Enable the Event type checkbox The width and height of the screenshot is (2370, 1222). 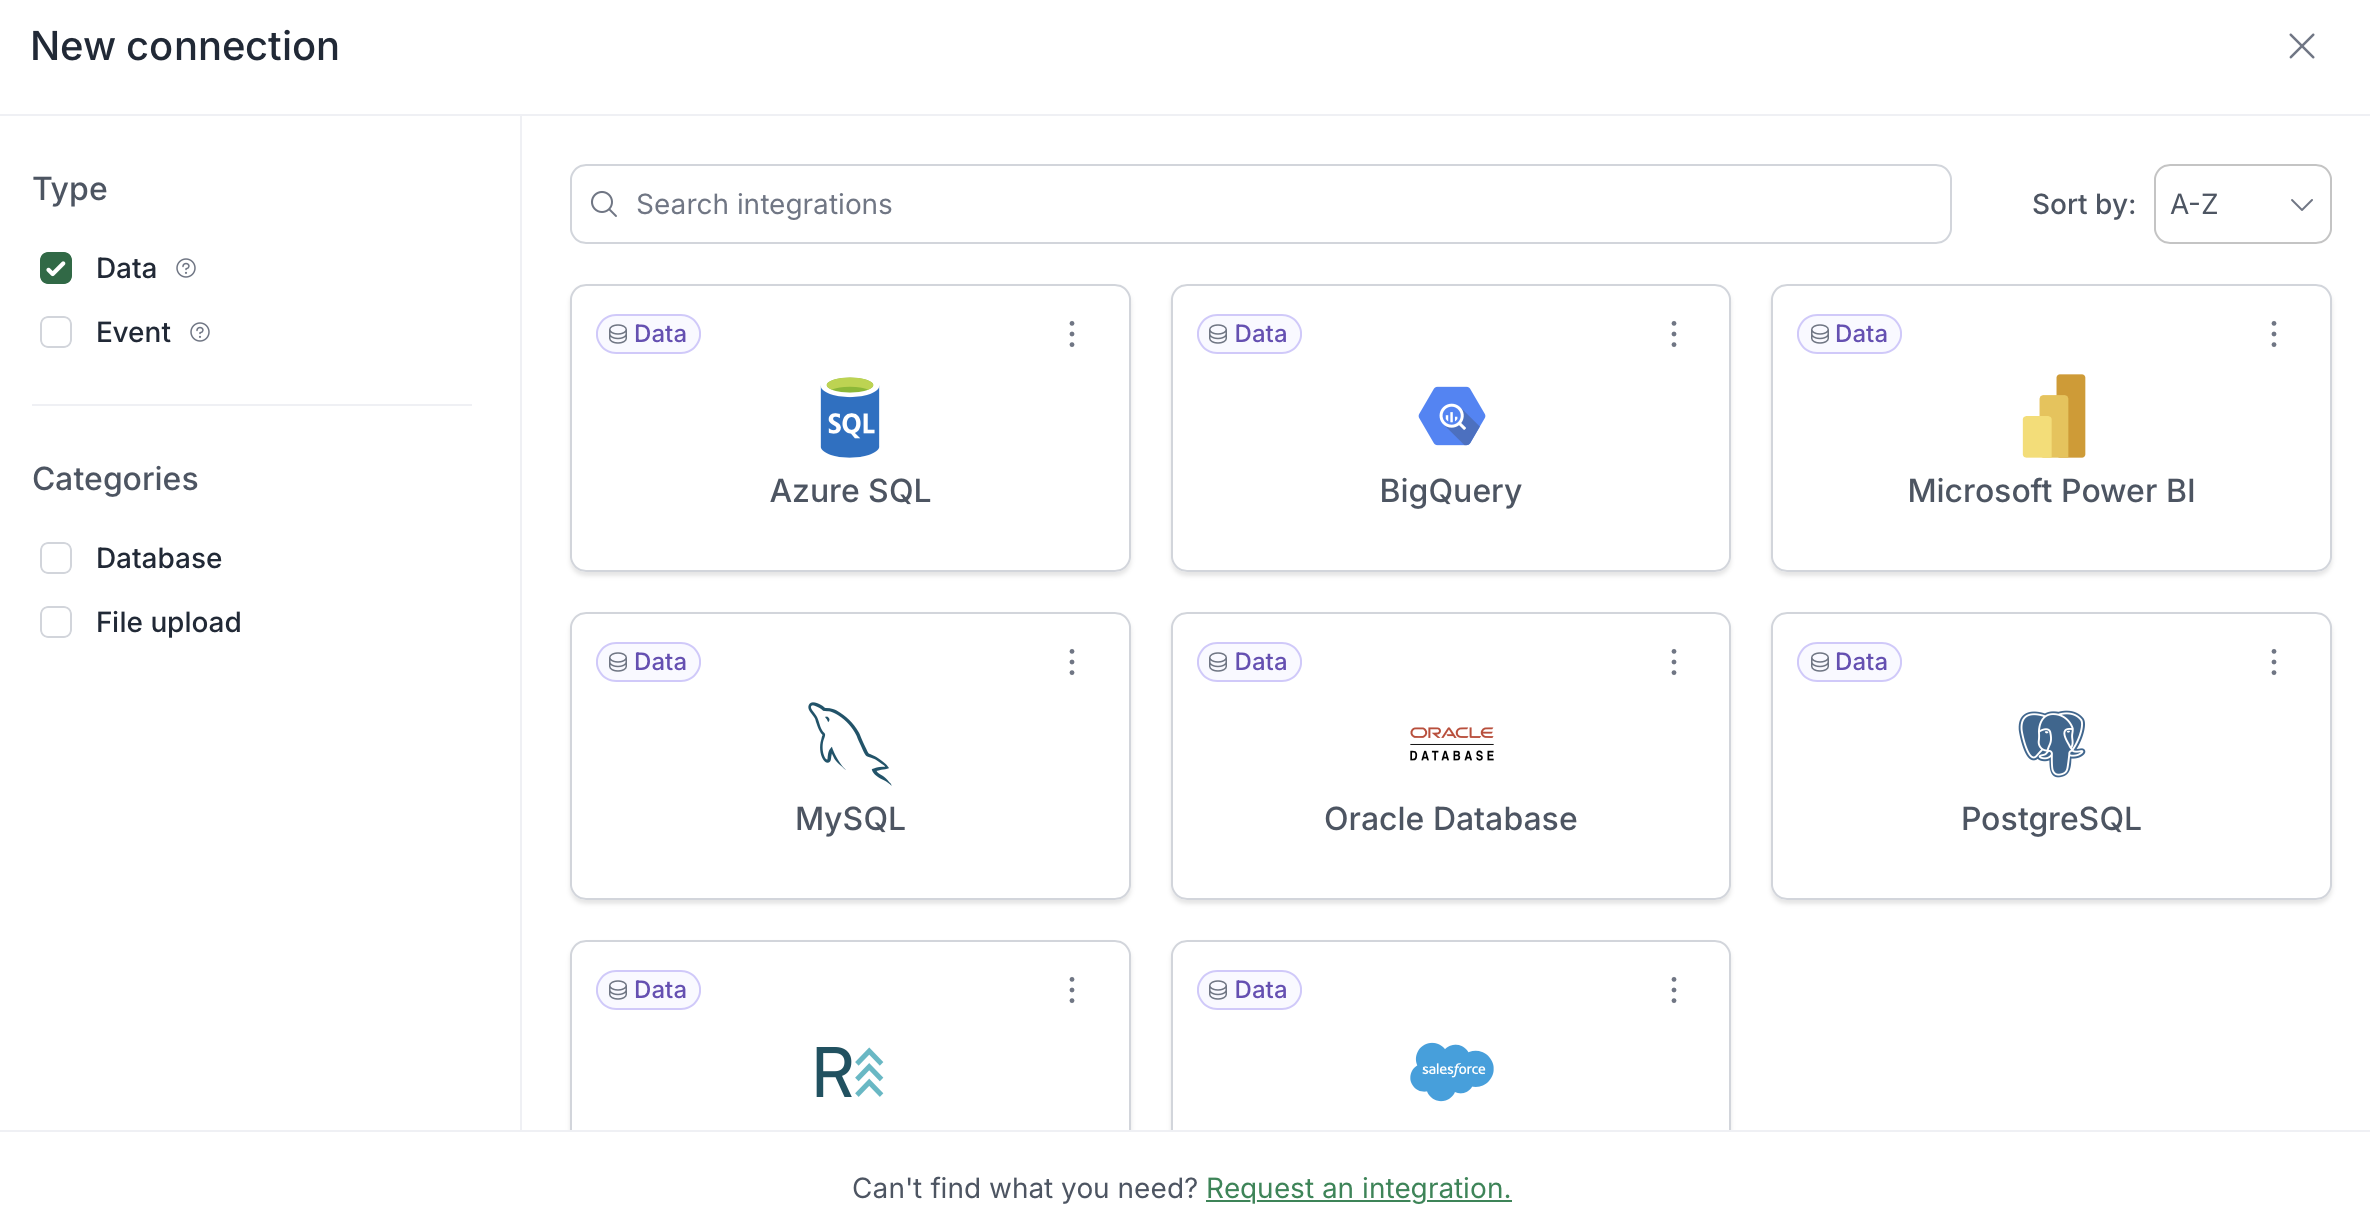click(56, 332)
